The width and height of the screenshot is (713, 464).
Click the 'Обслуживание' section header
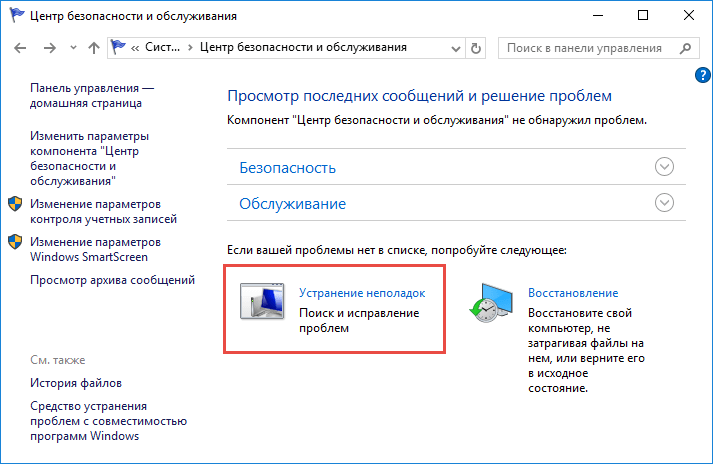point(292,204)
